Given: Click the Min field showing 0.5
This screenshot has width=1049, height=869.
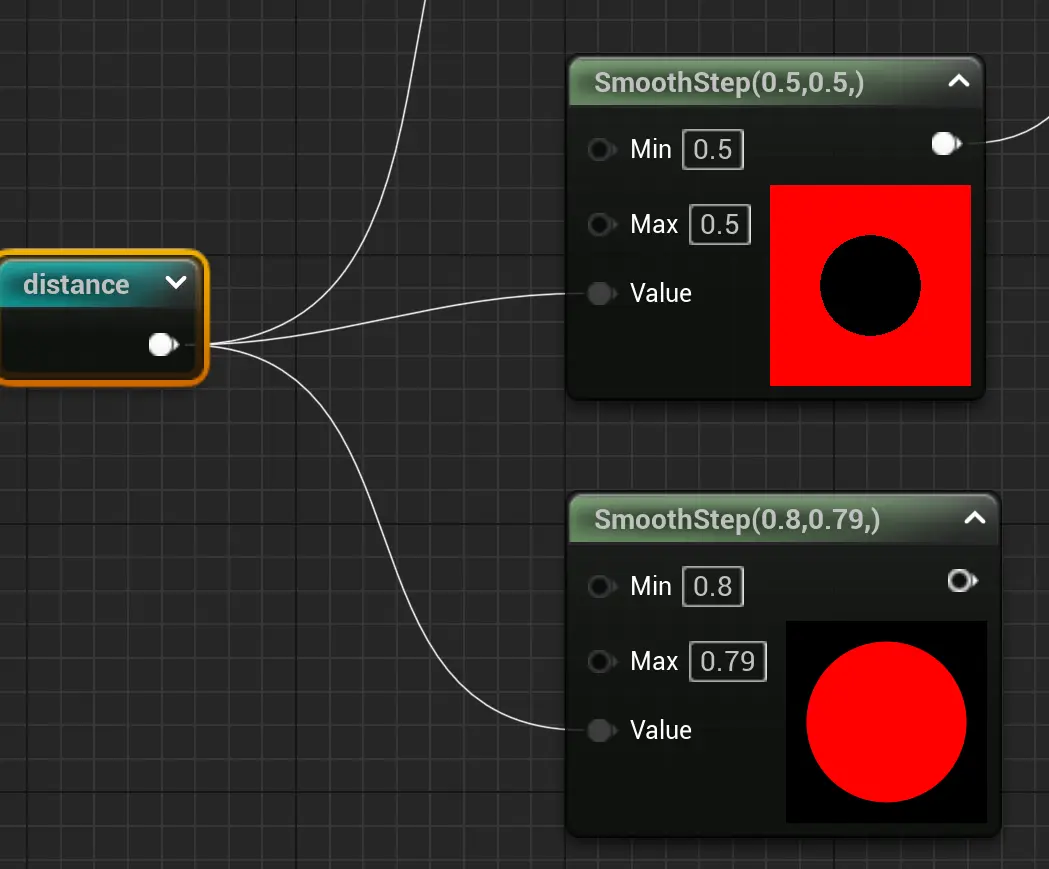Looking at the screenshot, I should [x=712, y=150].
